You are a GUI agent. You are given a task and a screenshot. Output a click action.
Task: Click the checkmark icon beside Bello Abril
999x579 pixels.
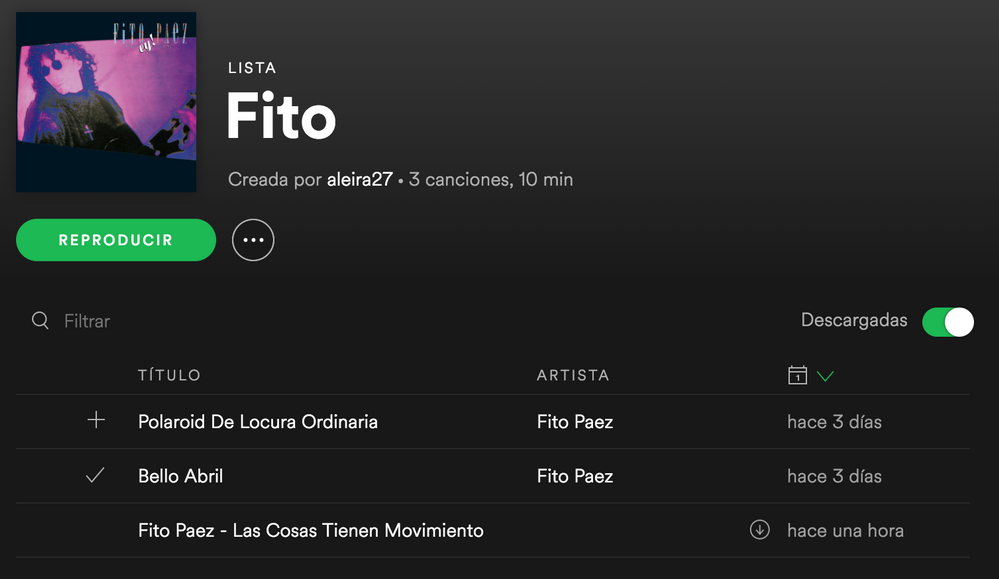pyautogui.click(x=96, y=476)
